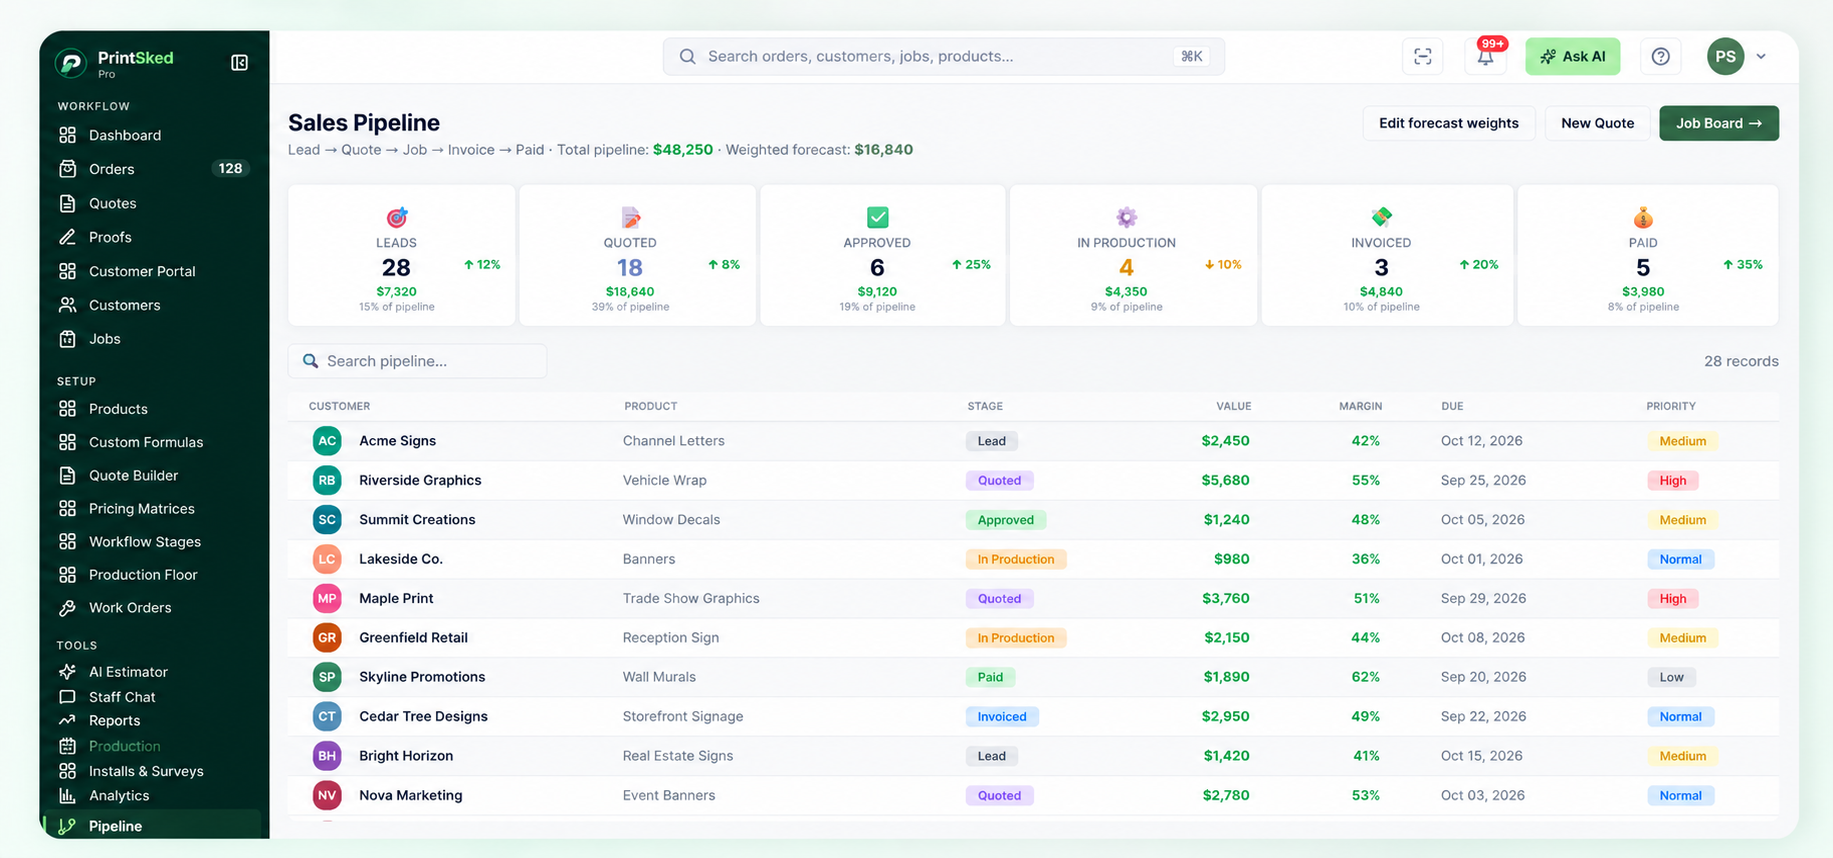
Task: Click the Search pipeline field
Action: click(417, 361)
